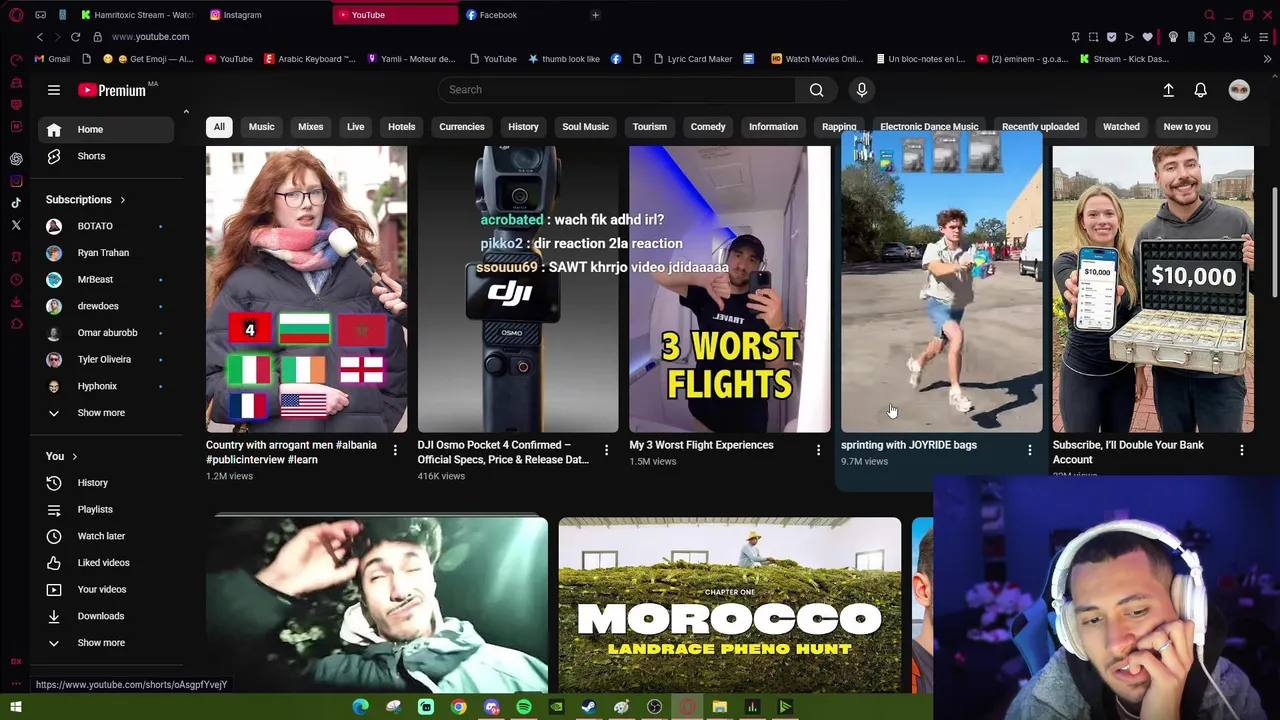Open Steam from the taskbar
Viewport: 1280px width, 720px height.
pyautogui.click(x=589, y=707)
